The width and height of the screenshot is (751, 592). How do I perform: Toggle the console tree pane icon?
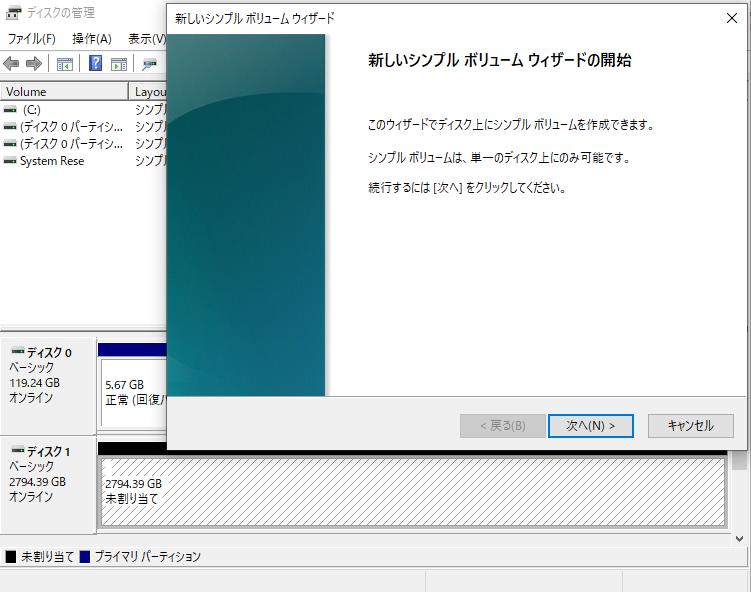click(65, 64)
